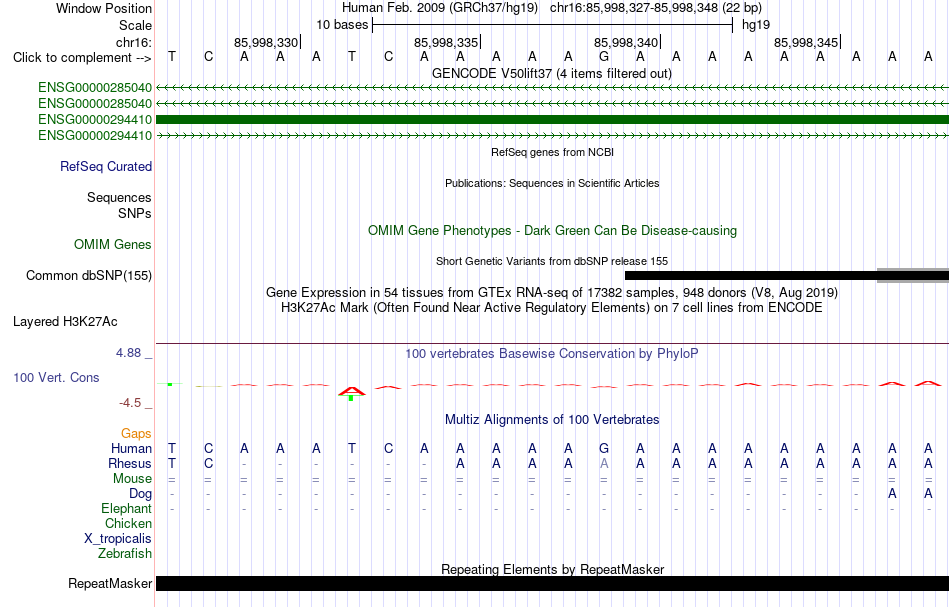Click the hg19 label next to the scale bar
Viewport: 950px width, 607px height.
[756, 25]
